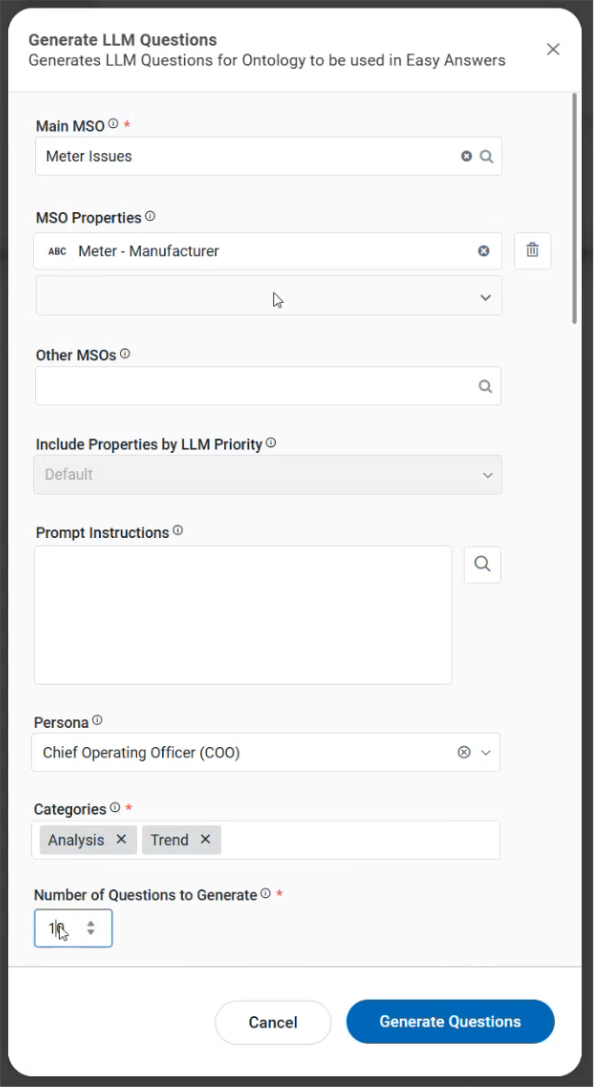Viewport: 594px width, 1088px height.
Task: Remove the Trend category tag
Action: (x=205, y=840)
